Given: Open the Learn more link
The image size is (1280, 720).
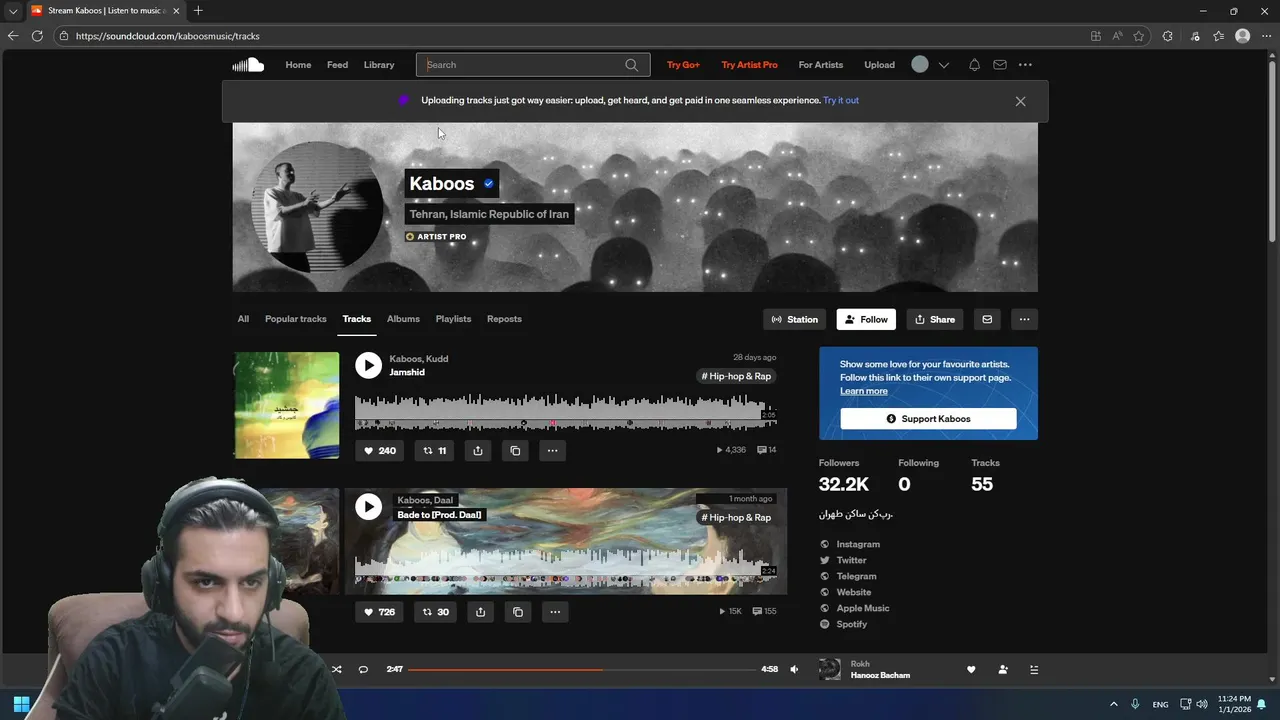Looking at the screenshot, I should click(864, 391).
